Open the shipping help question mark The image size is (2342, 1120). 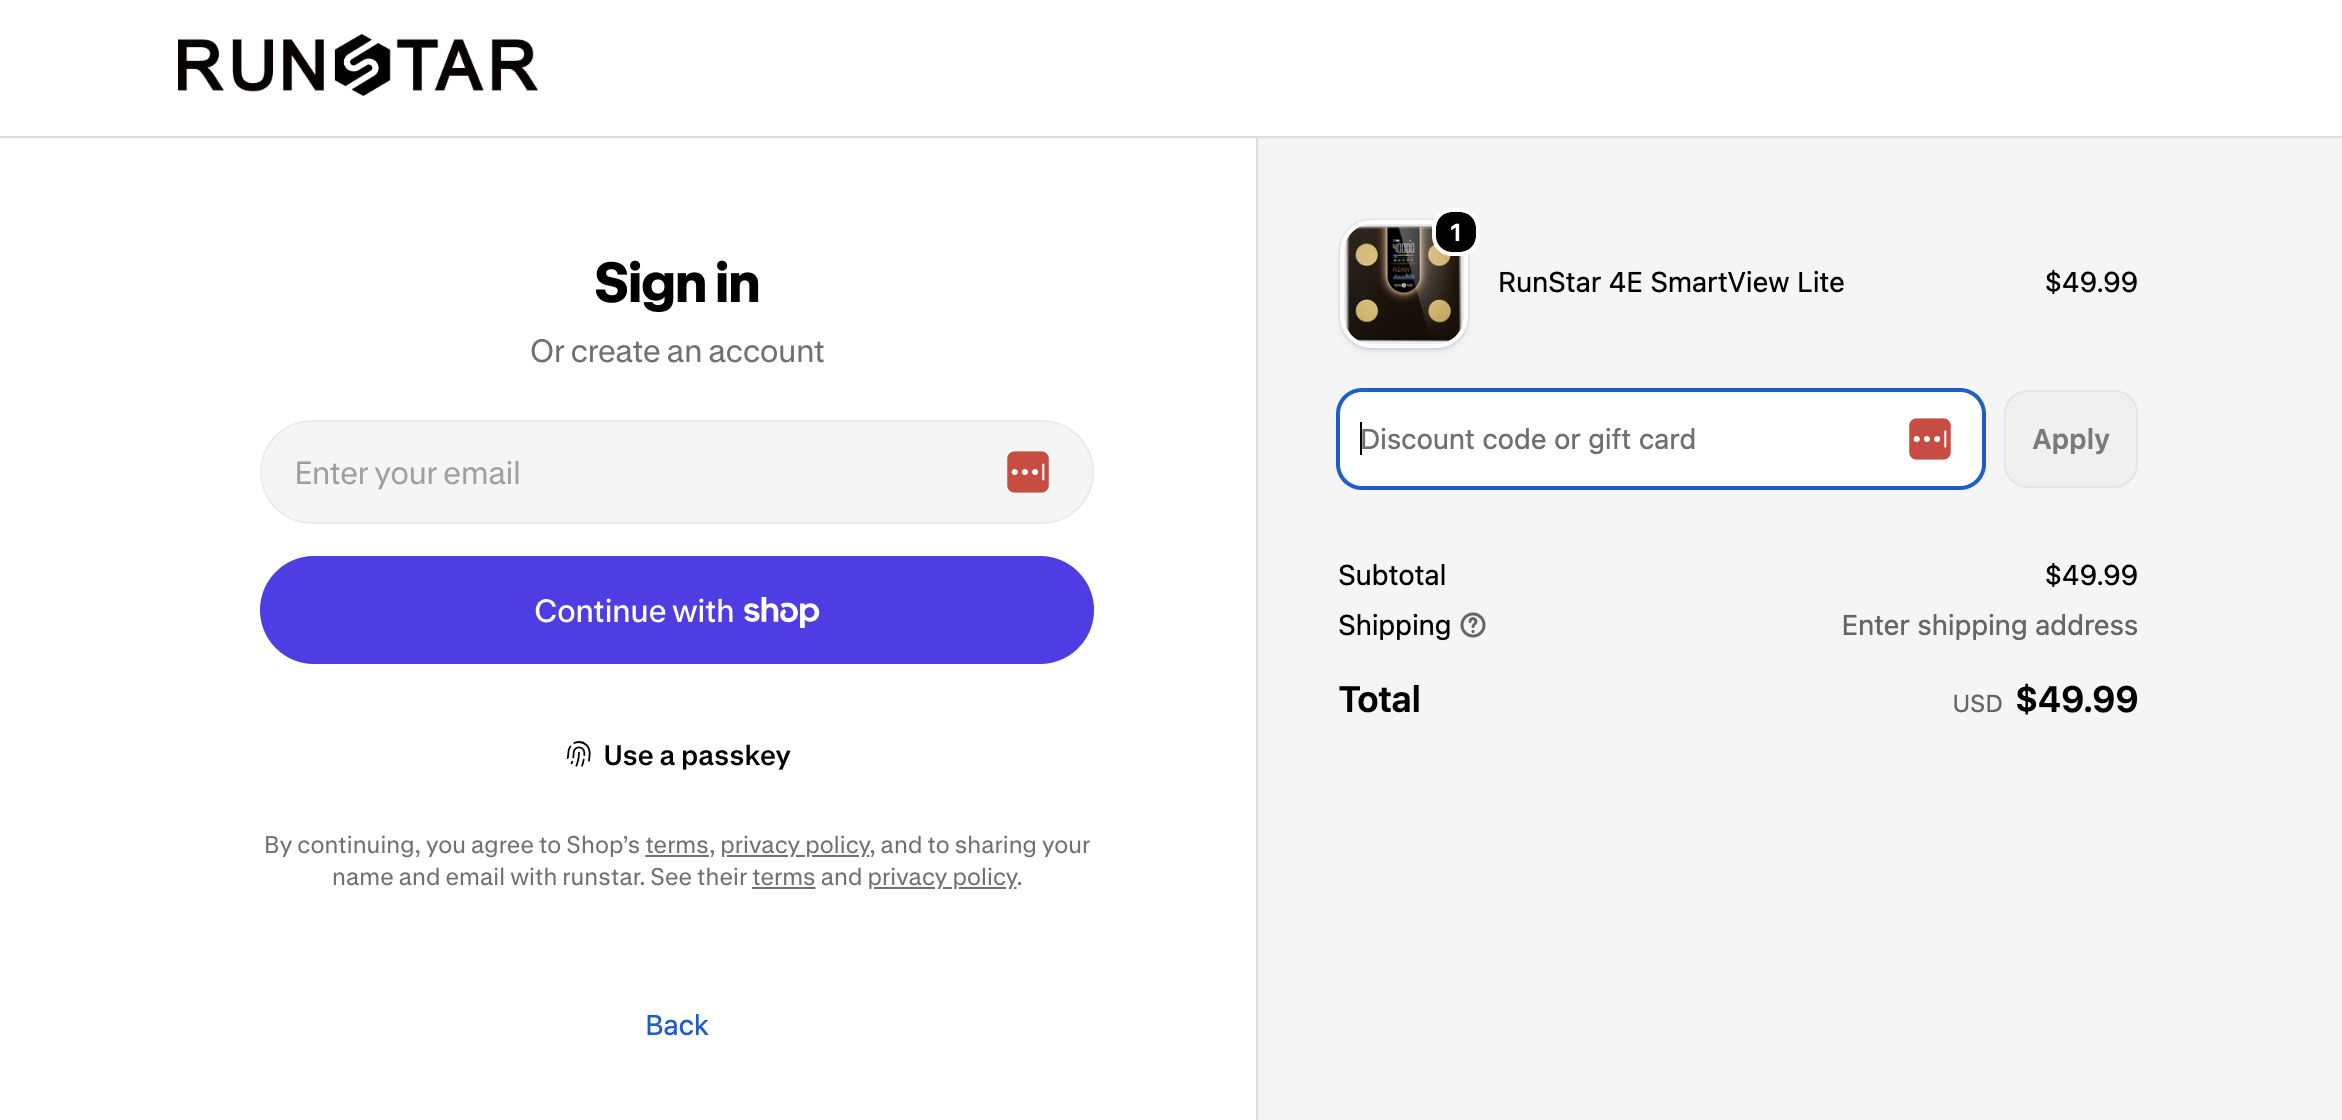point(1473,625)
